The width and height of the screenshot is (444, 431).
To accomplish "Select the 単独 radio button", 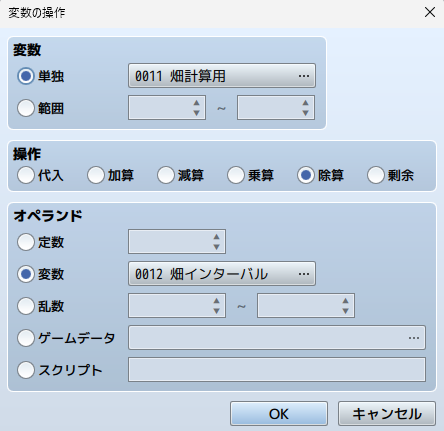I will (26, 76).
